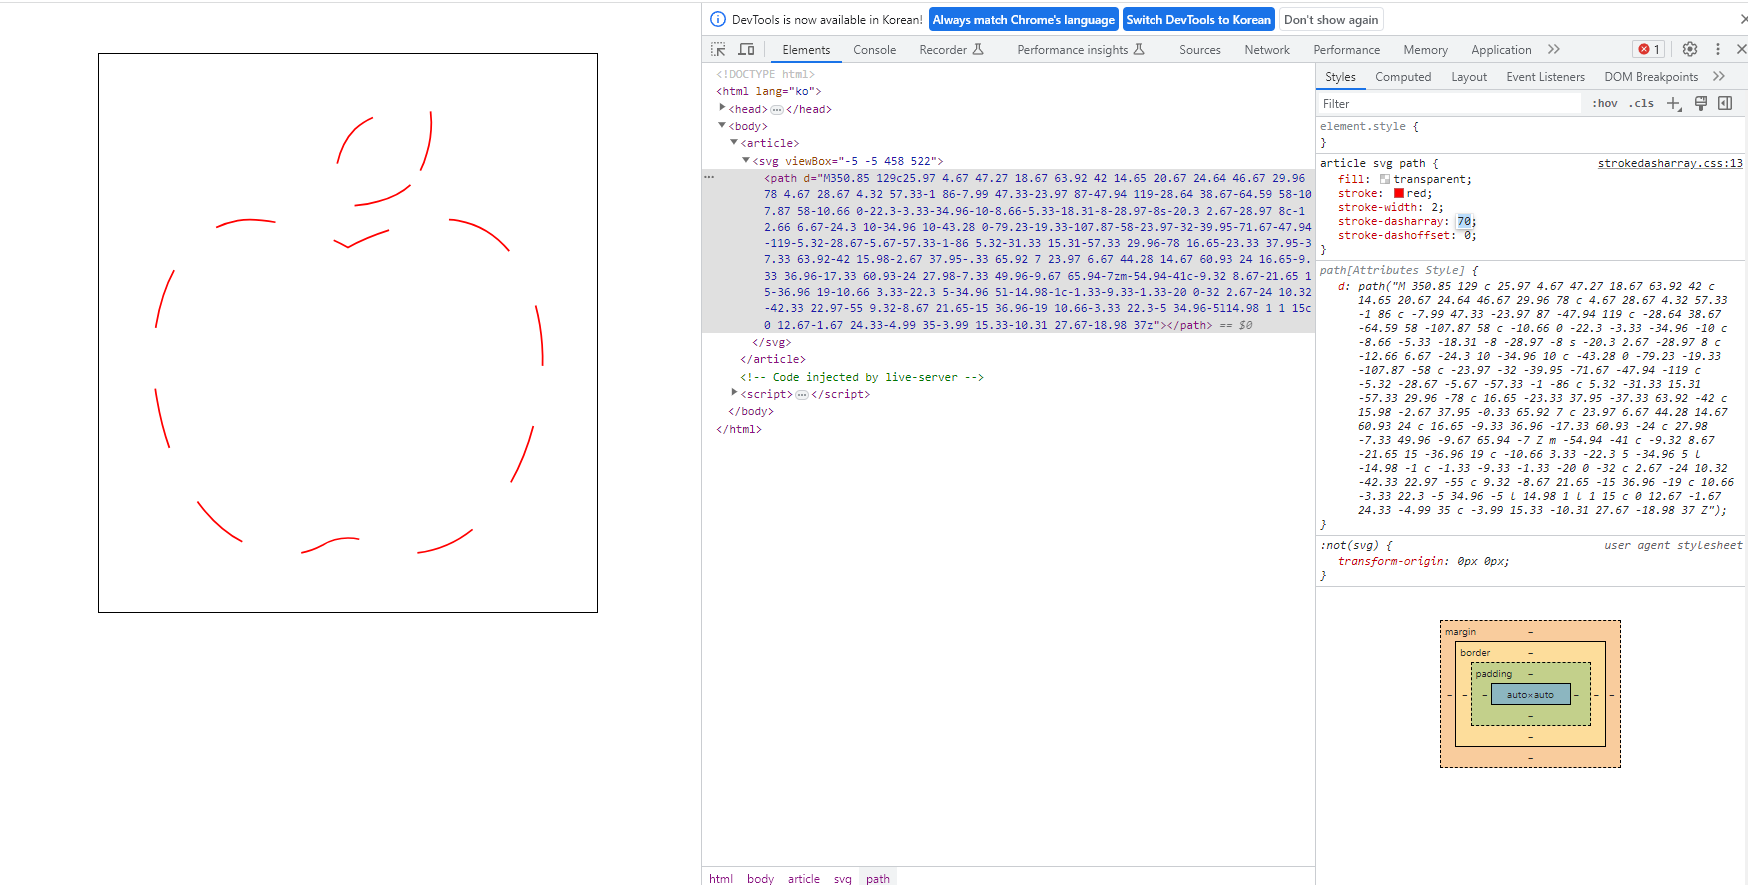Screen dimensions: 1748x885
Task: Switch to the Sources tab
Action: [x=1199, y=50]
